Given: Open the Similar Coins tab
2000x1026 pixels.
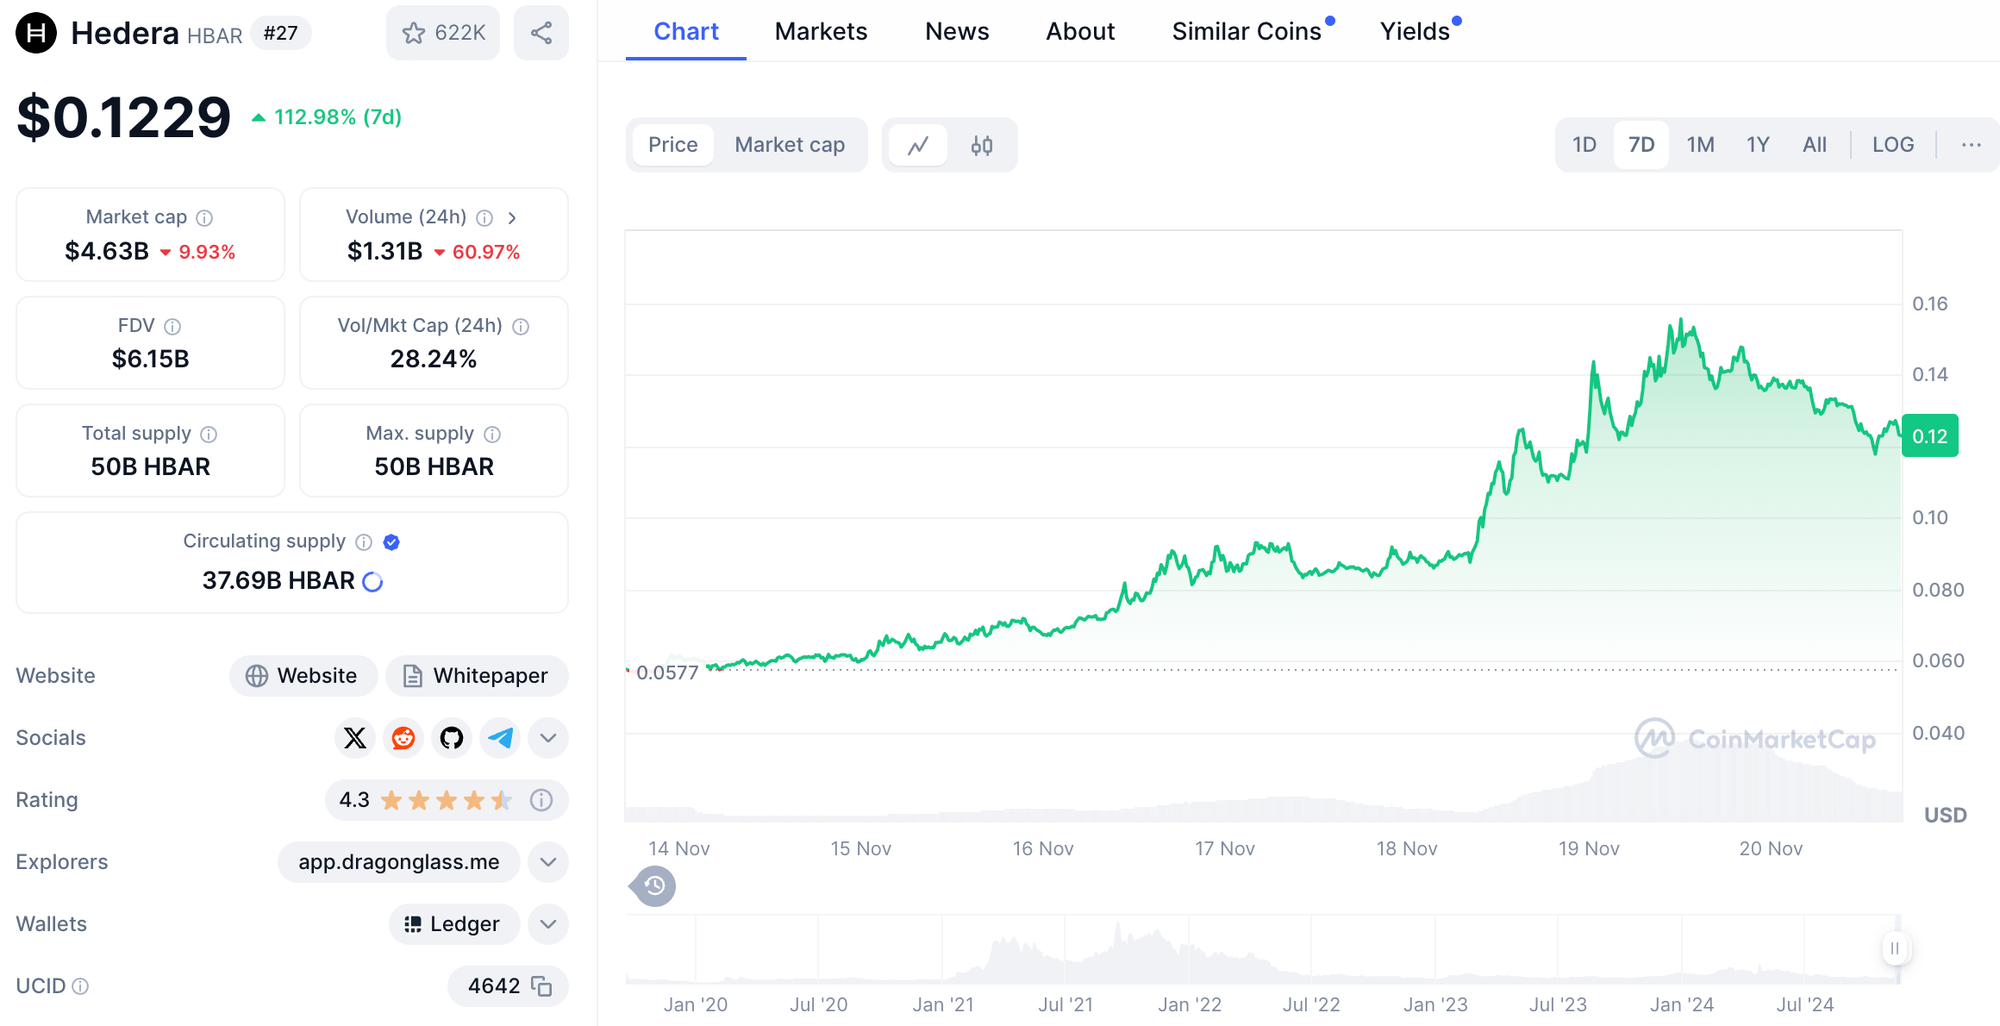Looking at the screenshot, I should pyautogui.click(x=1246, y=32).
